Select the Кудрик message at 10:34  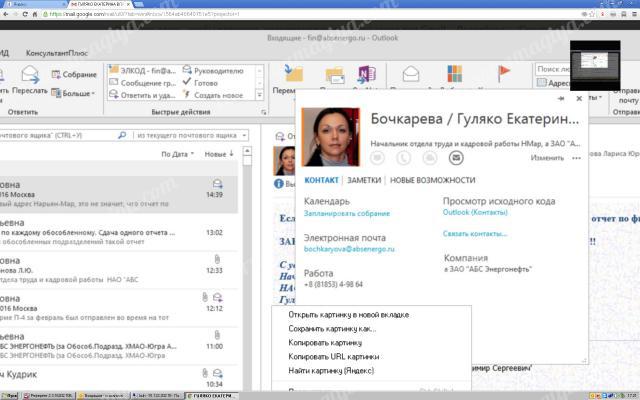tap(118, 379)
